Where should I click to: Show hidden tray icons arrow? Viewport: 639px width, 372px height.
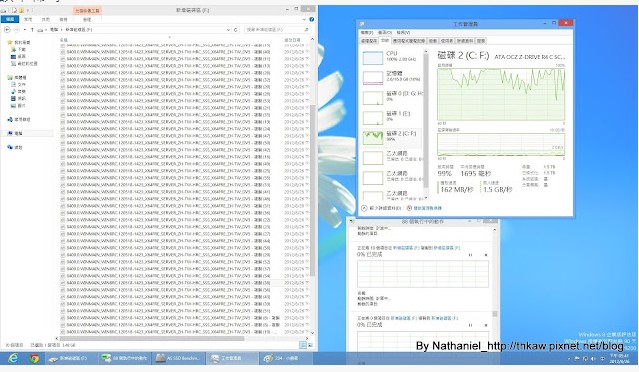pos(569,359)
